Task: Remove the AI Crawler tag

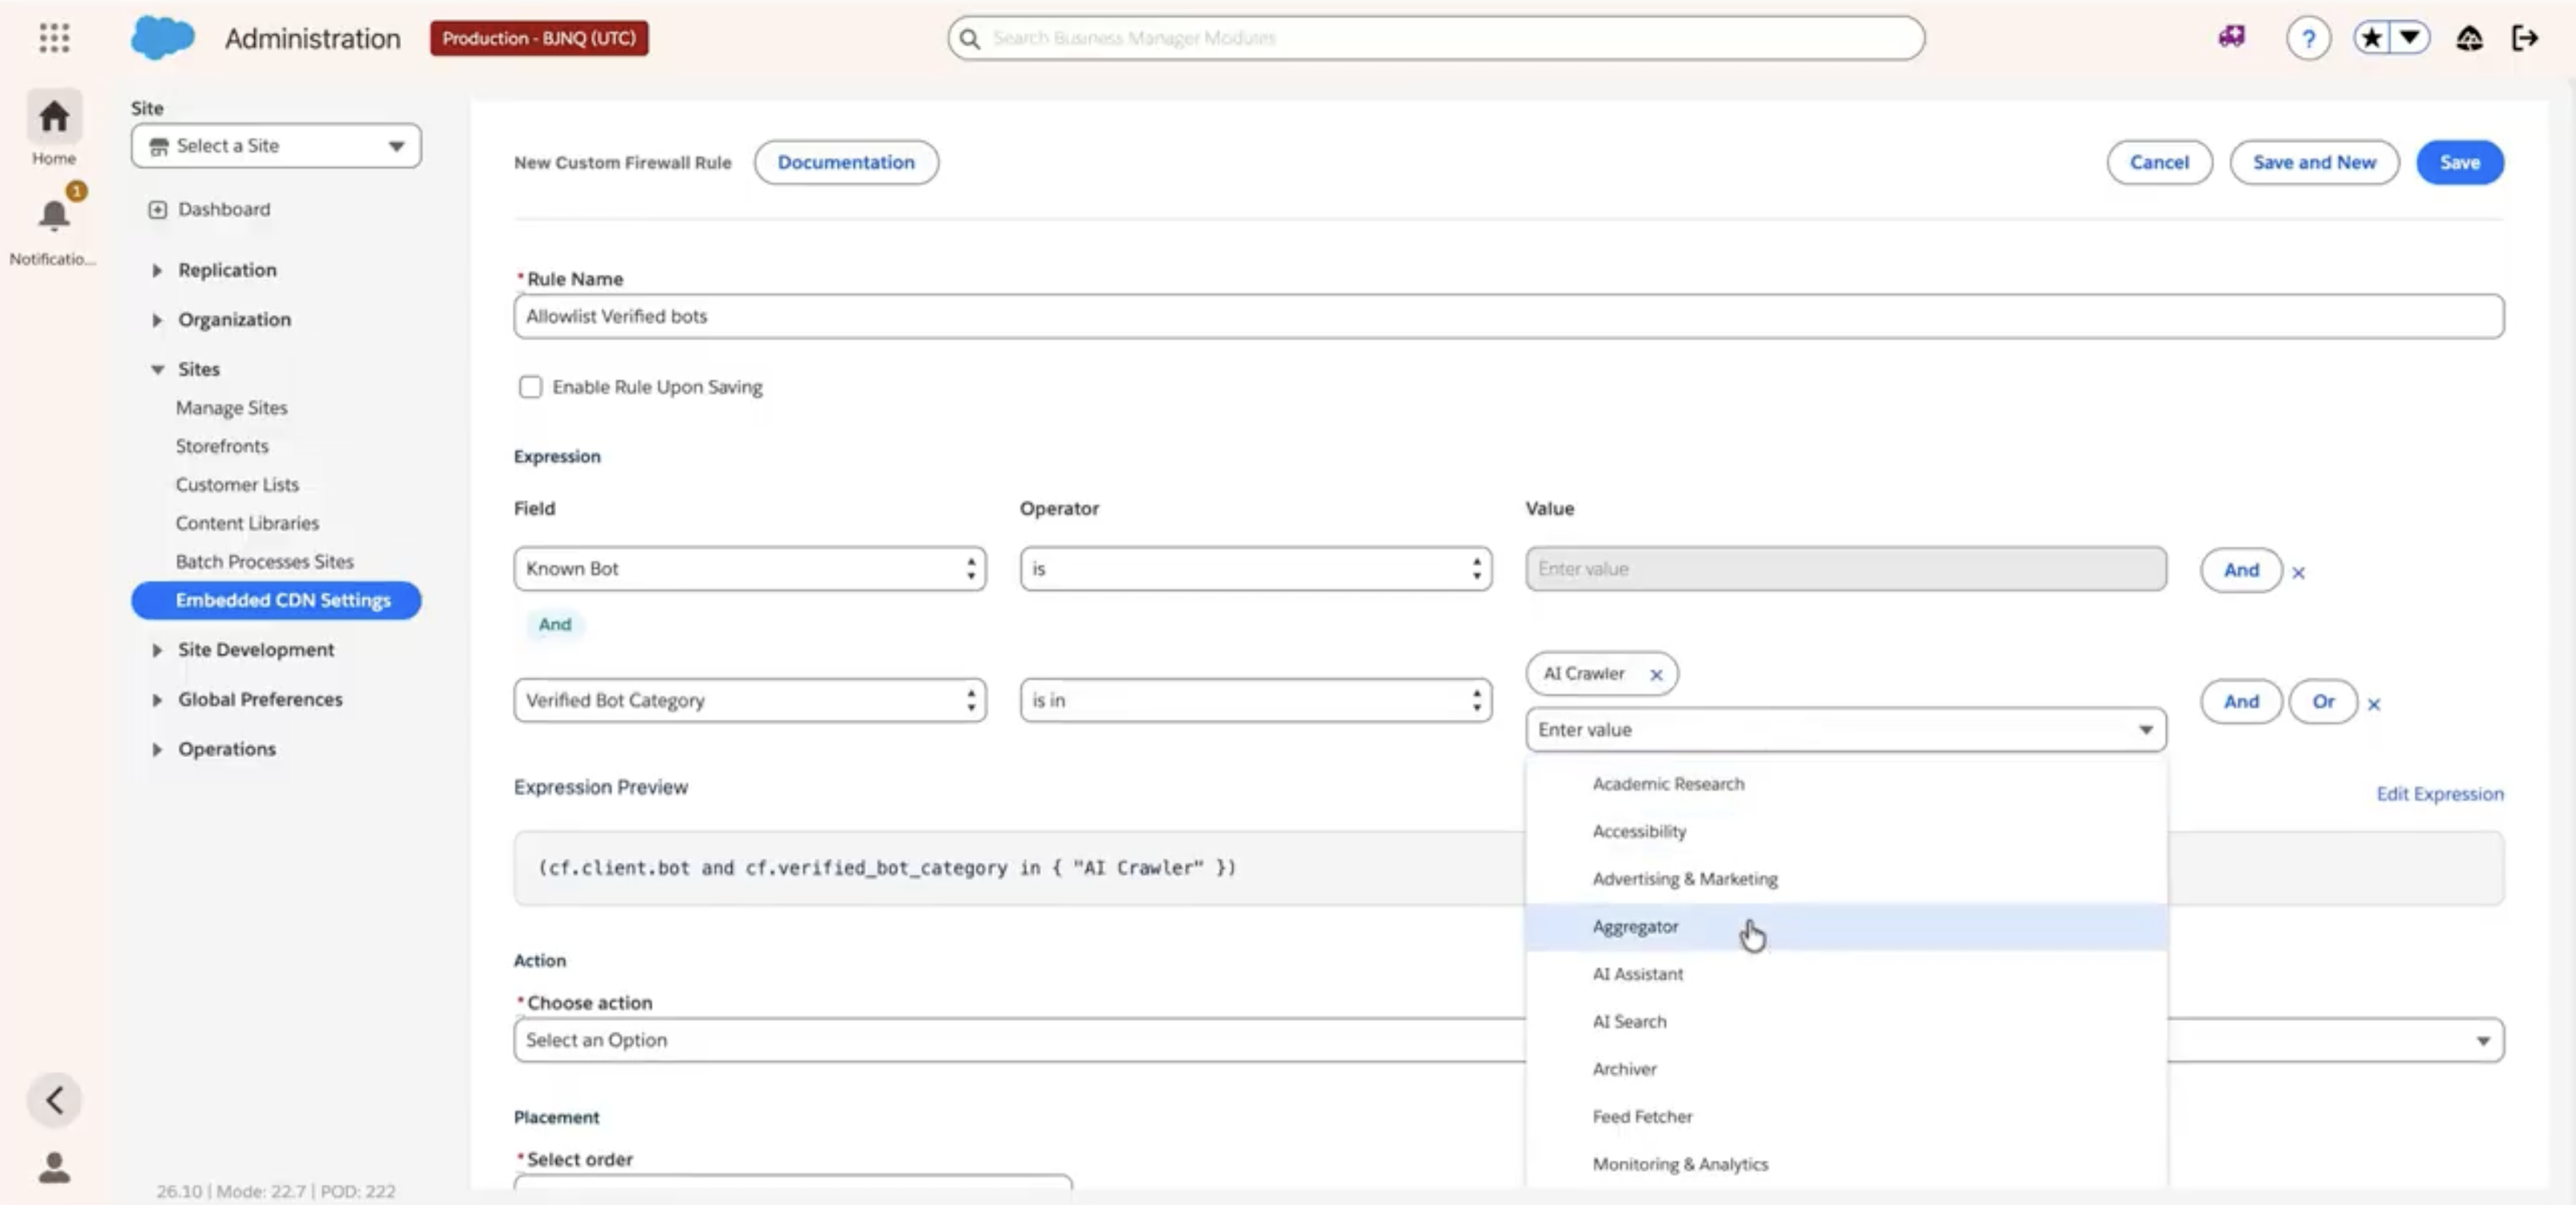Action: click(1656, 675)
